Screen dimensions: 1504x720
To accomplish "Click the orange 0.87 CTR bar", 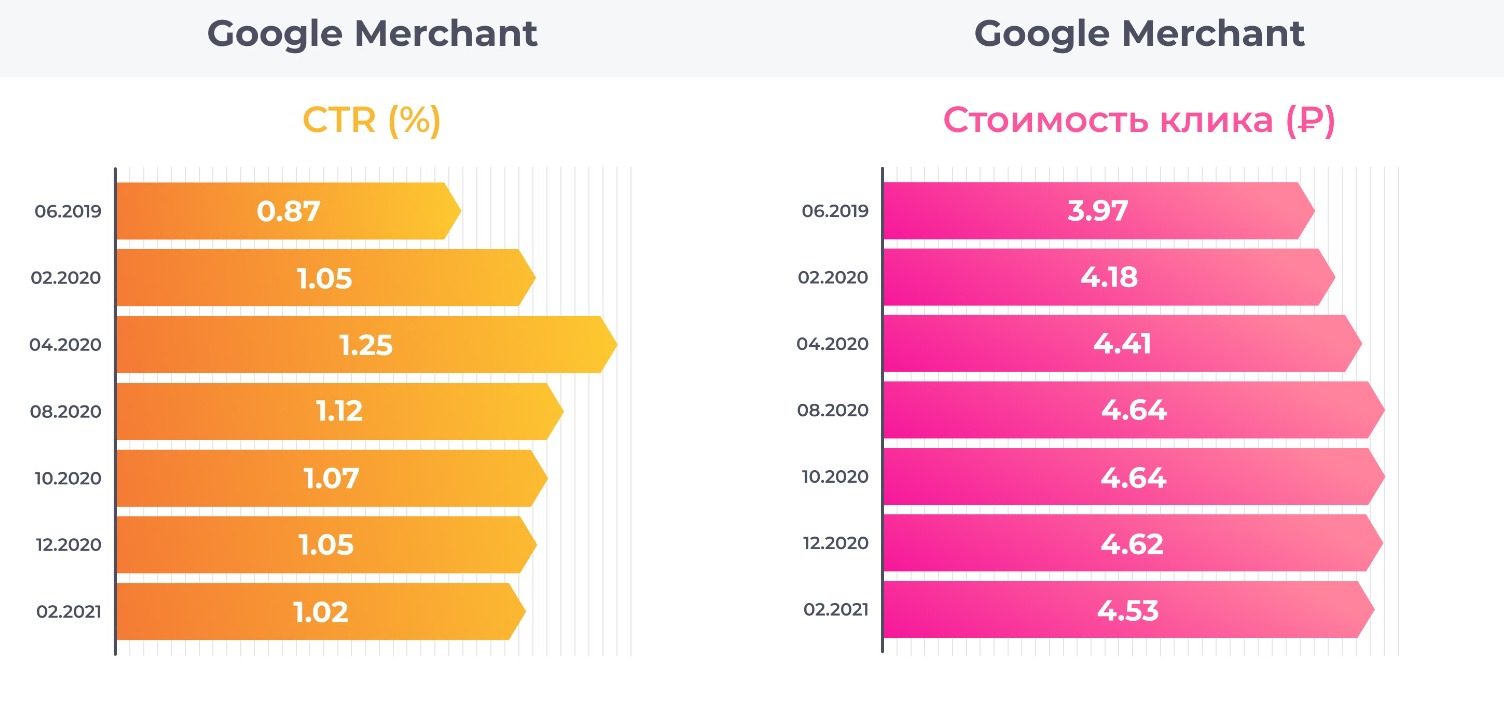I will click(x=288, y=212).
